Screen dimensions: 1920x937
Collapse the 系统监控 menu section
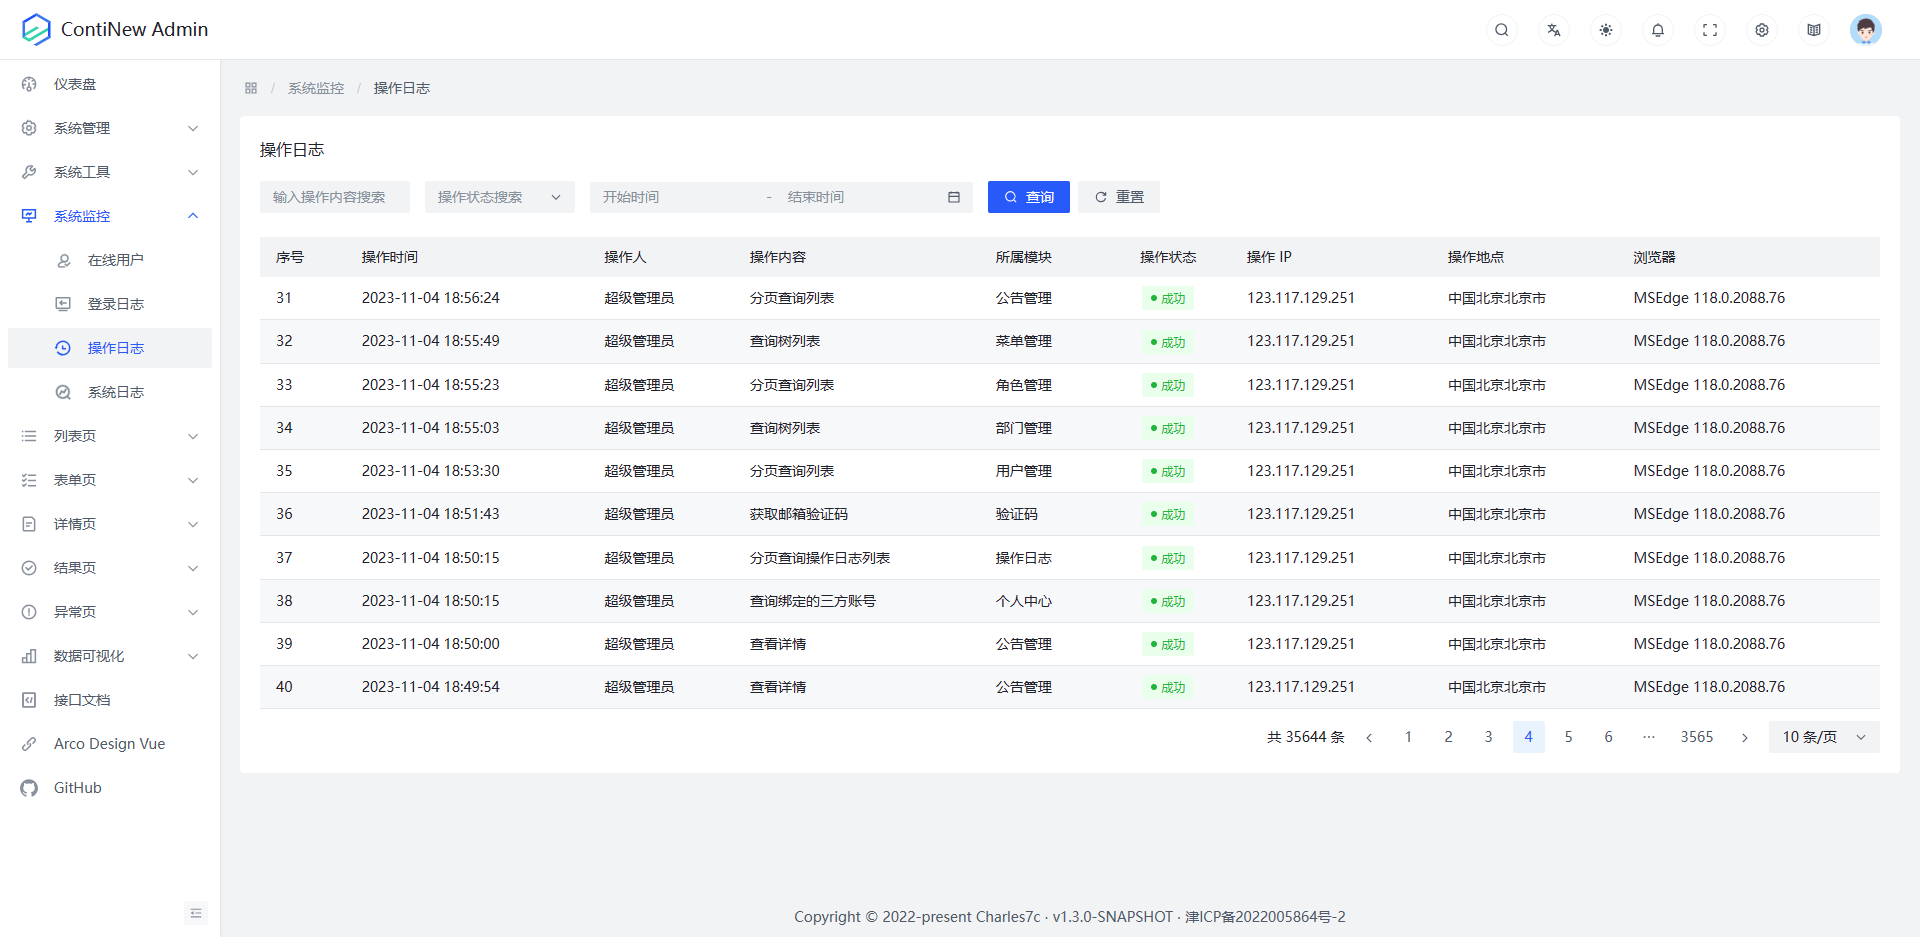point(109,216)
